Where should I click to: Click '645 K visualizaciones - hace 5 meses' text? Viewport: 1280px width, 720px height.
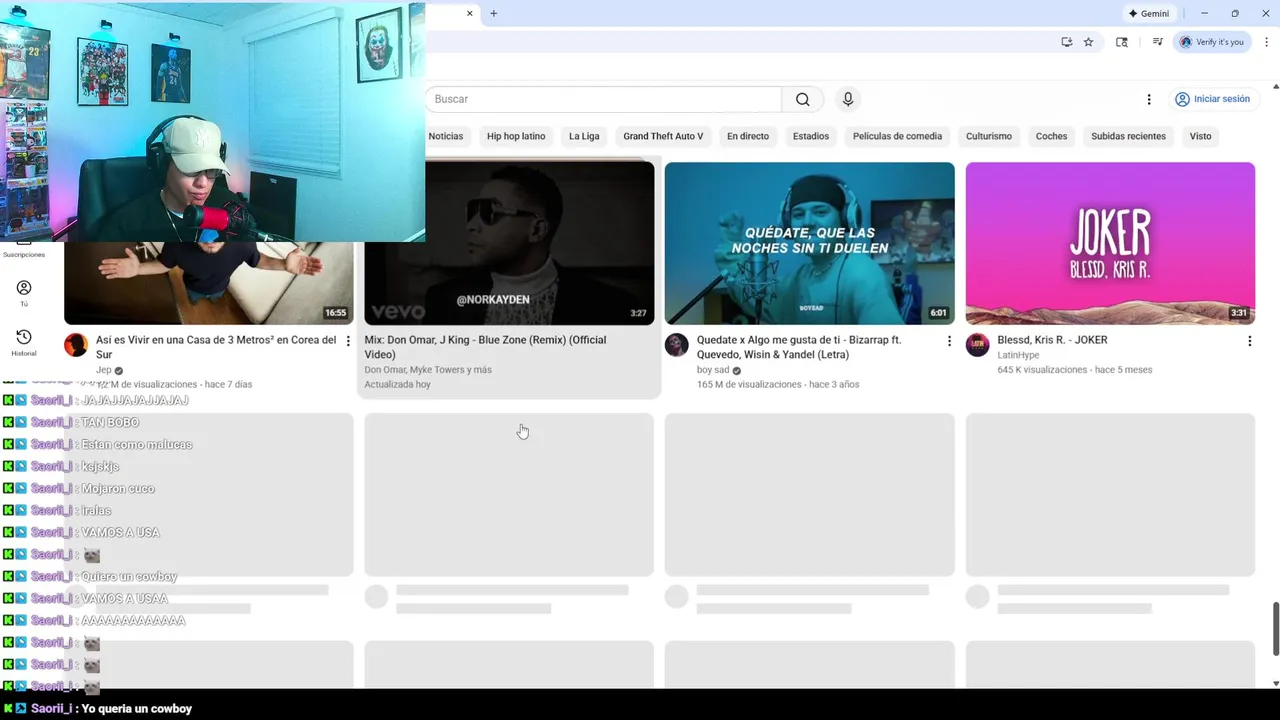coord(1075,370)
